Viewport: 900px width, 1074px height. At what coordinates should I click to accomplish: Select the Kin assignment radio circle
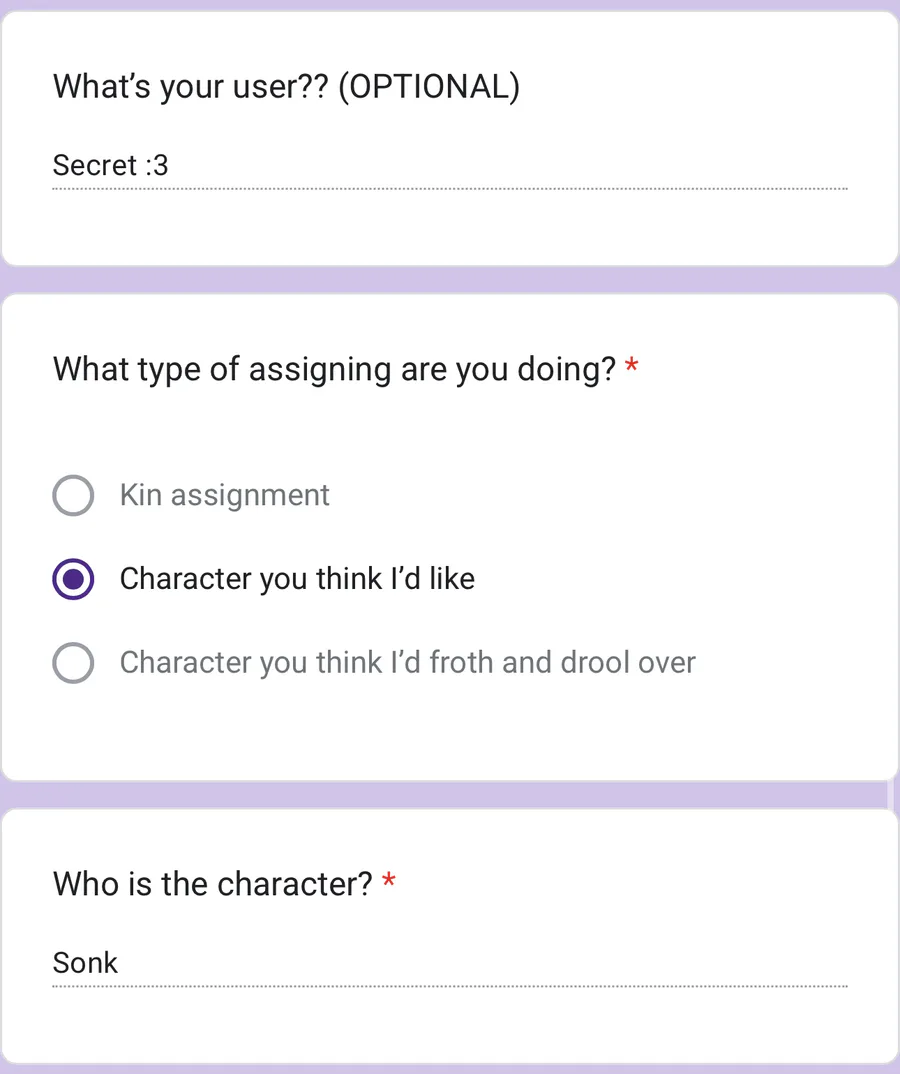click(73, 495)
